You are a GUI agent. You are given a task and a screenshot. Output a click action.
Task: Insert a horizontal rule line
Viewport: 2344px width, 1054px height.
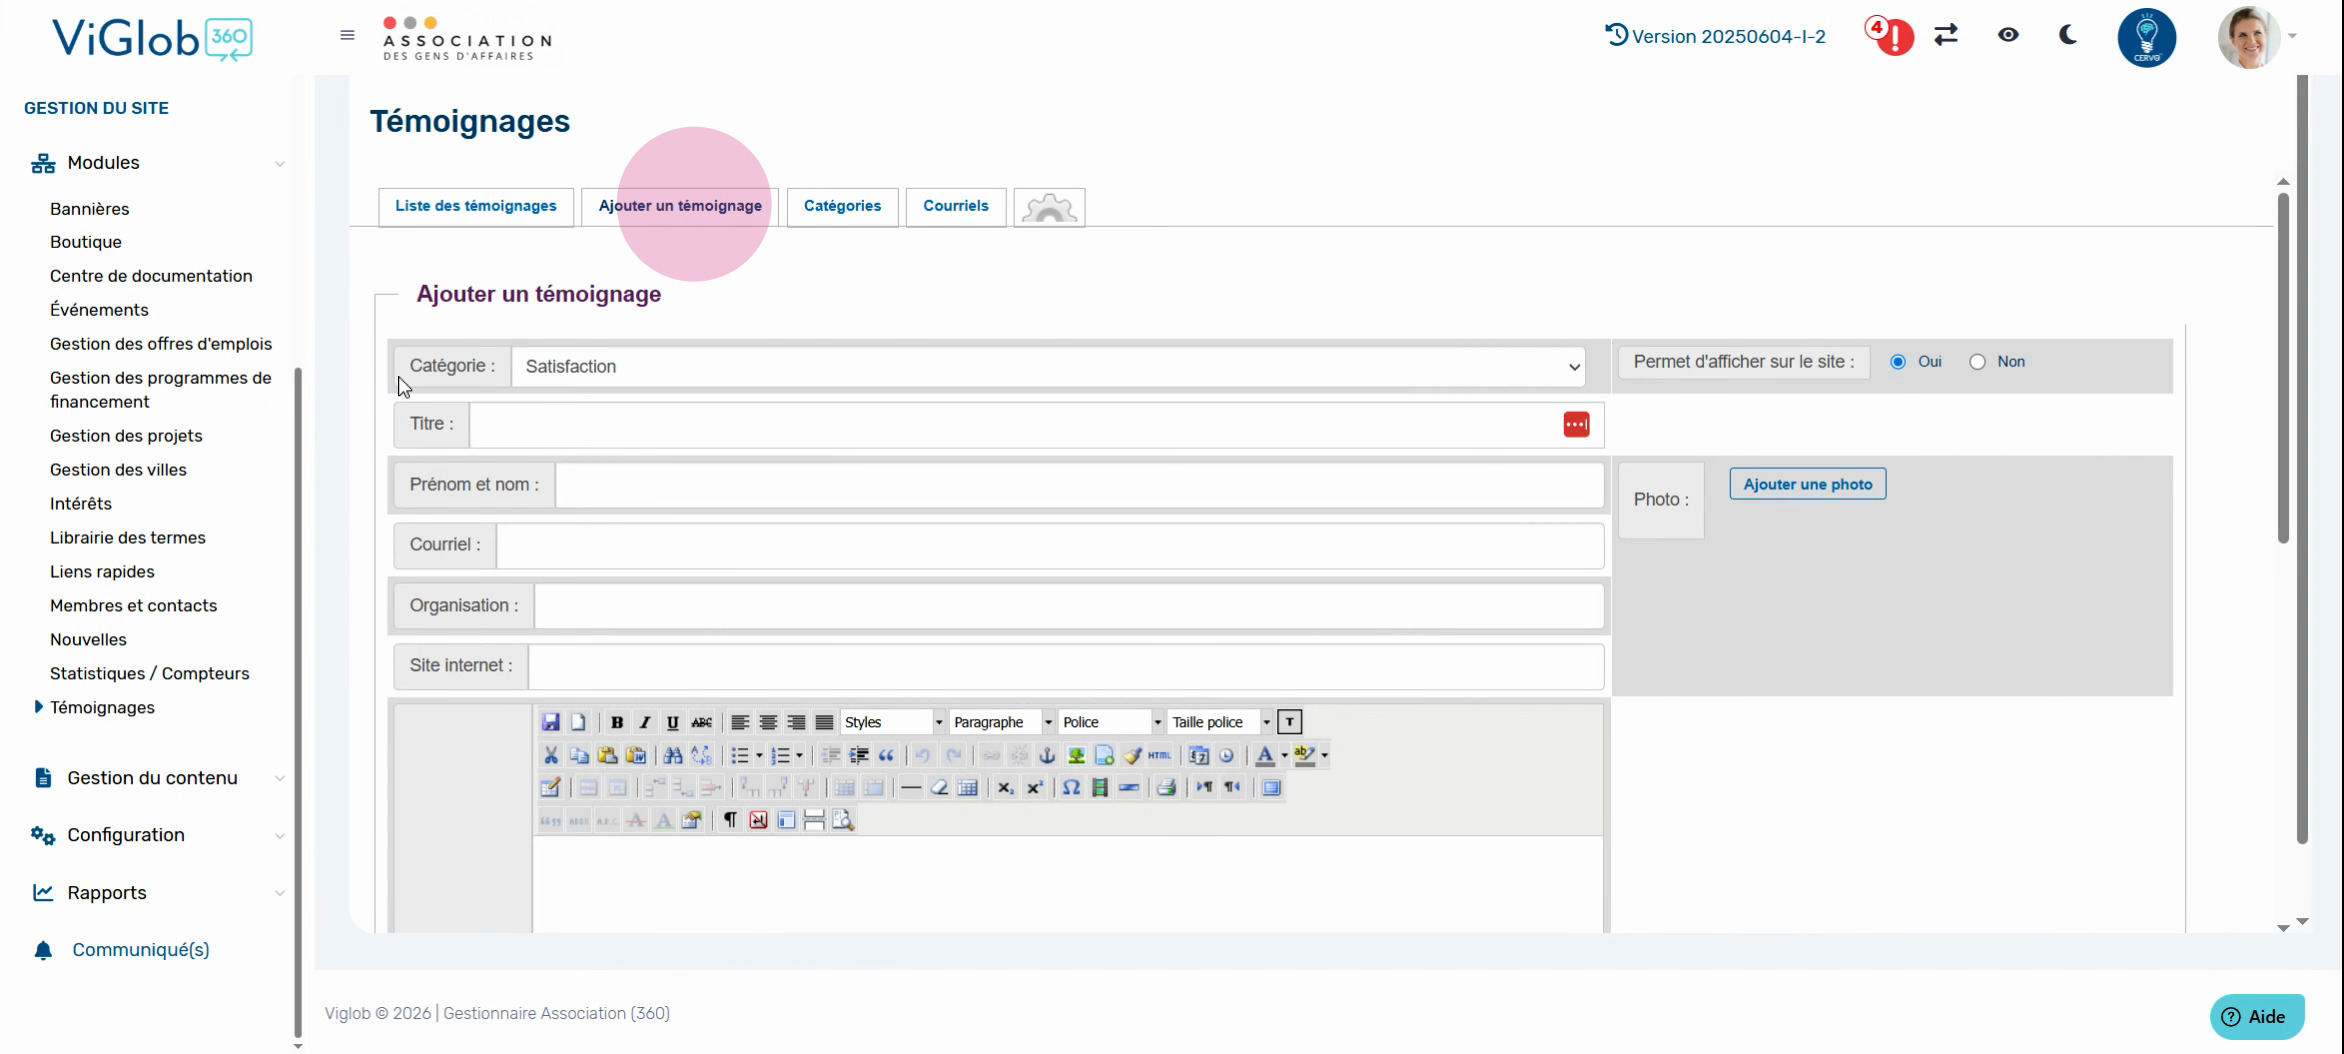(x=910, y=788)
